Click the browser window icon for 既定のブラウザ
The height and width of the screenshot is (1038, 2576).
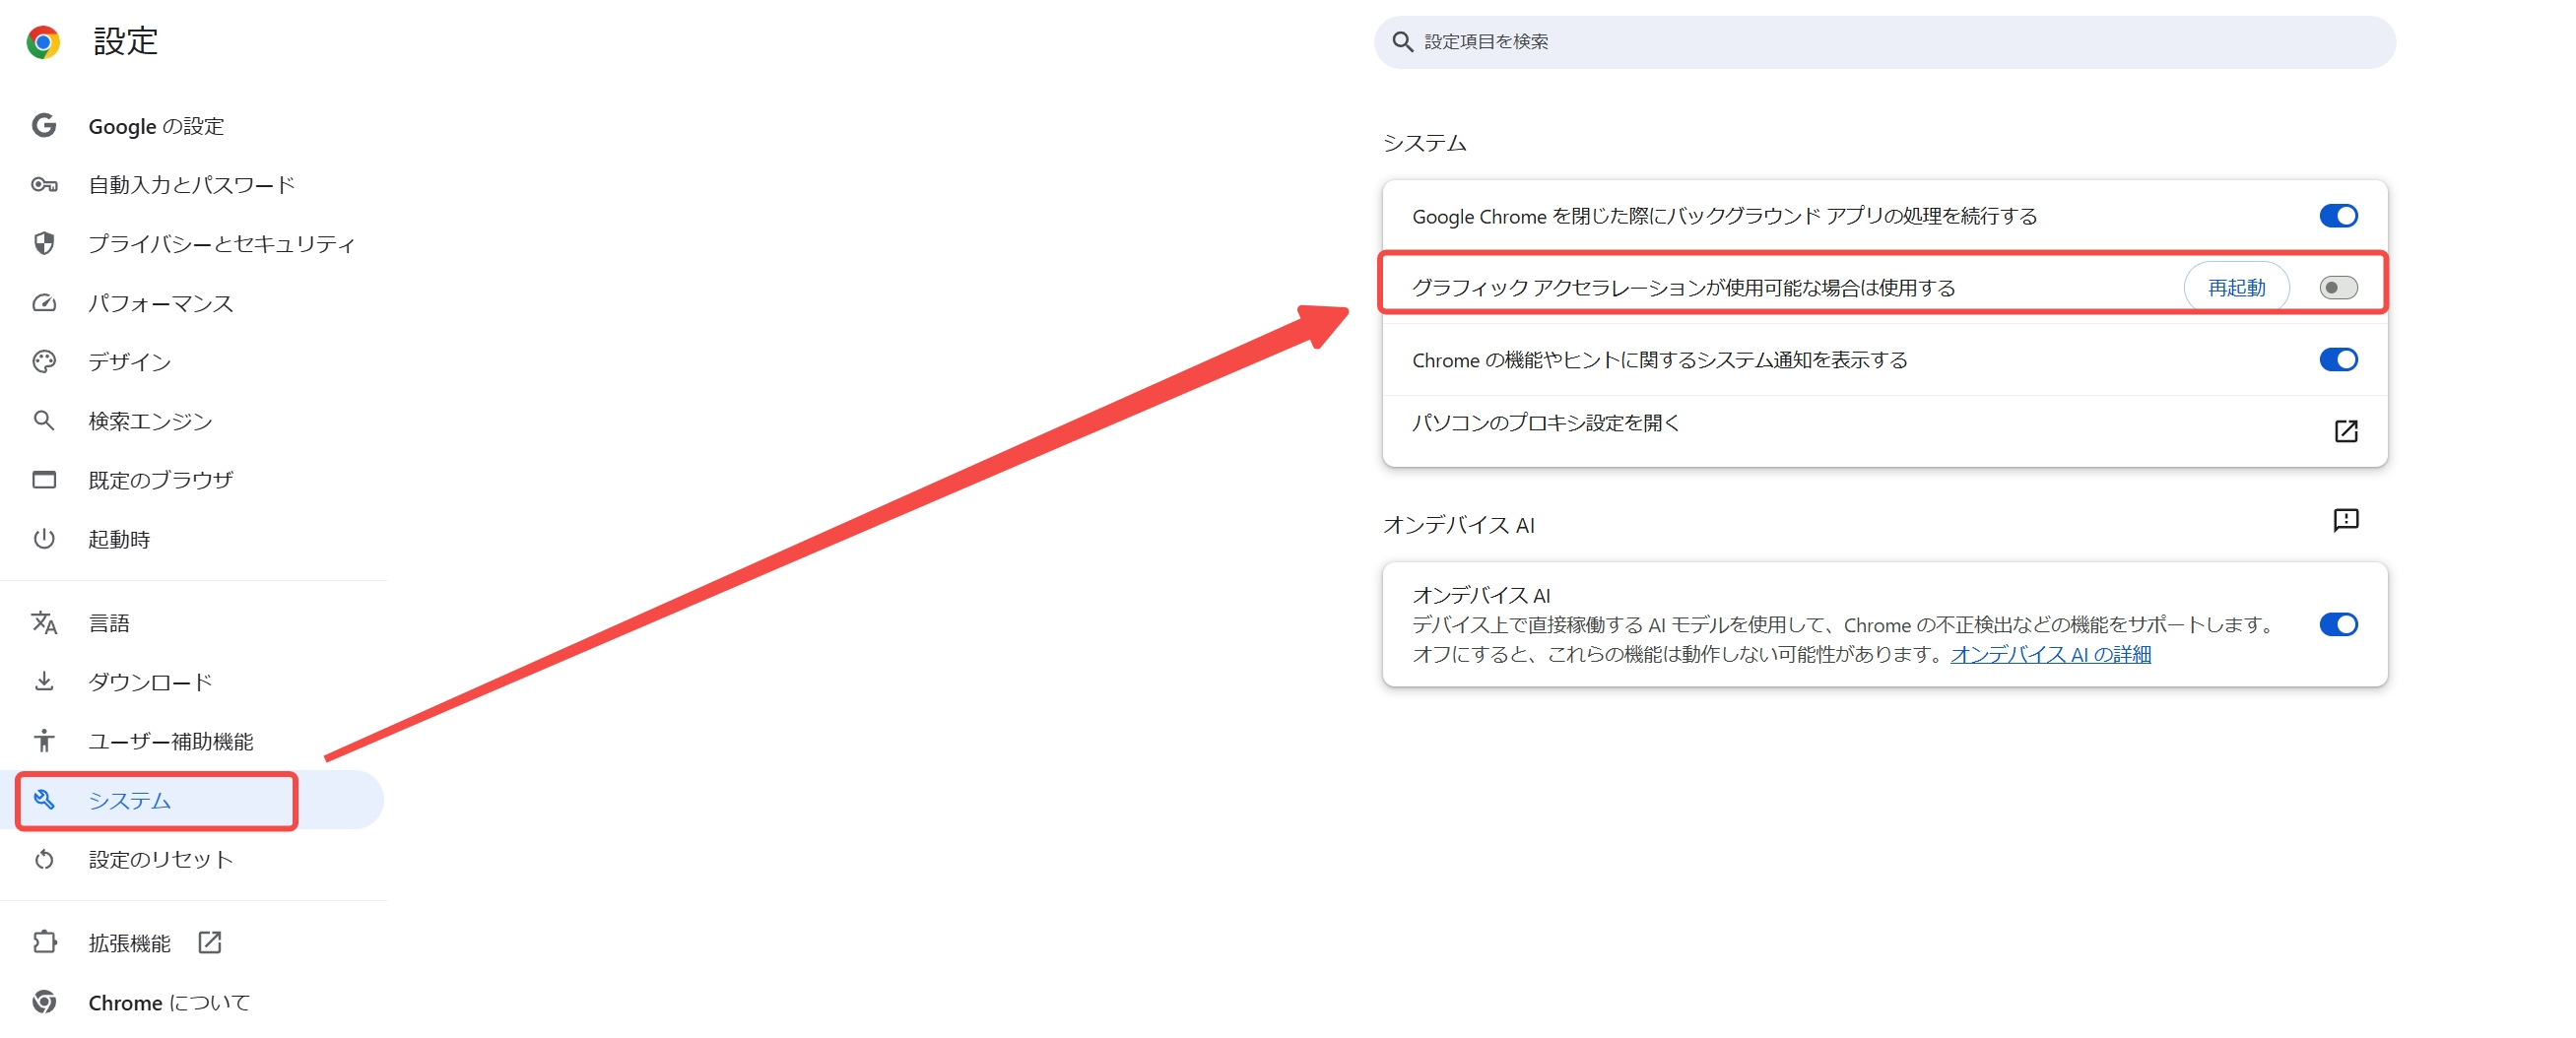44,480
